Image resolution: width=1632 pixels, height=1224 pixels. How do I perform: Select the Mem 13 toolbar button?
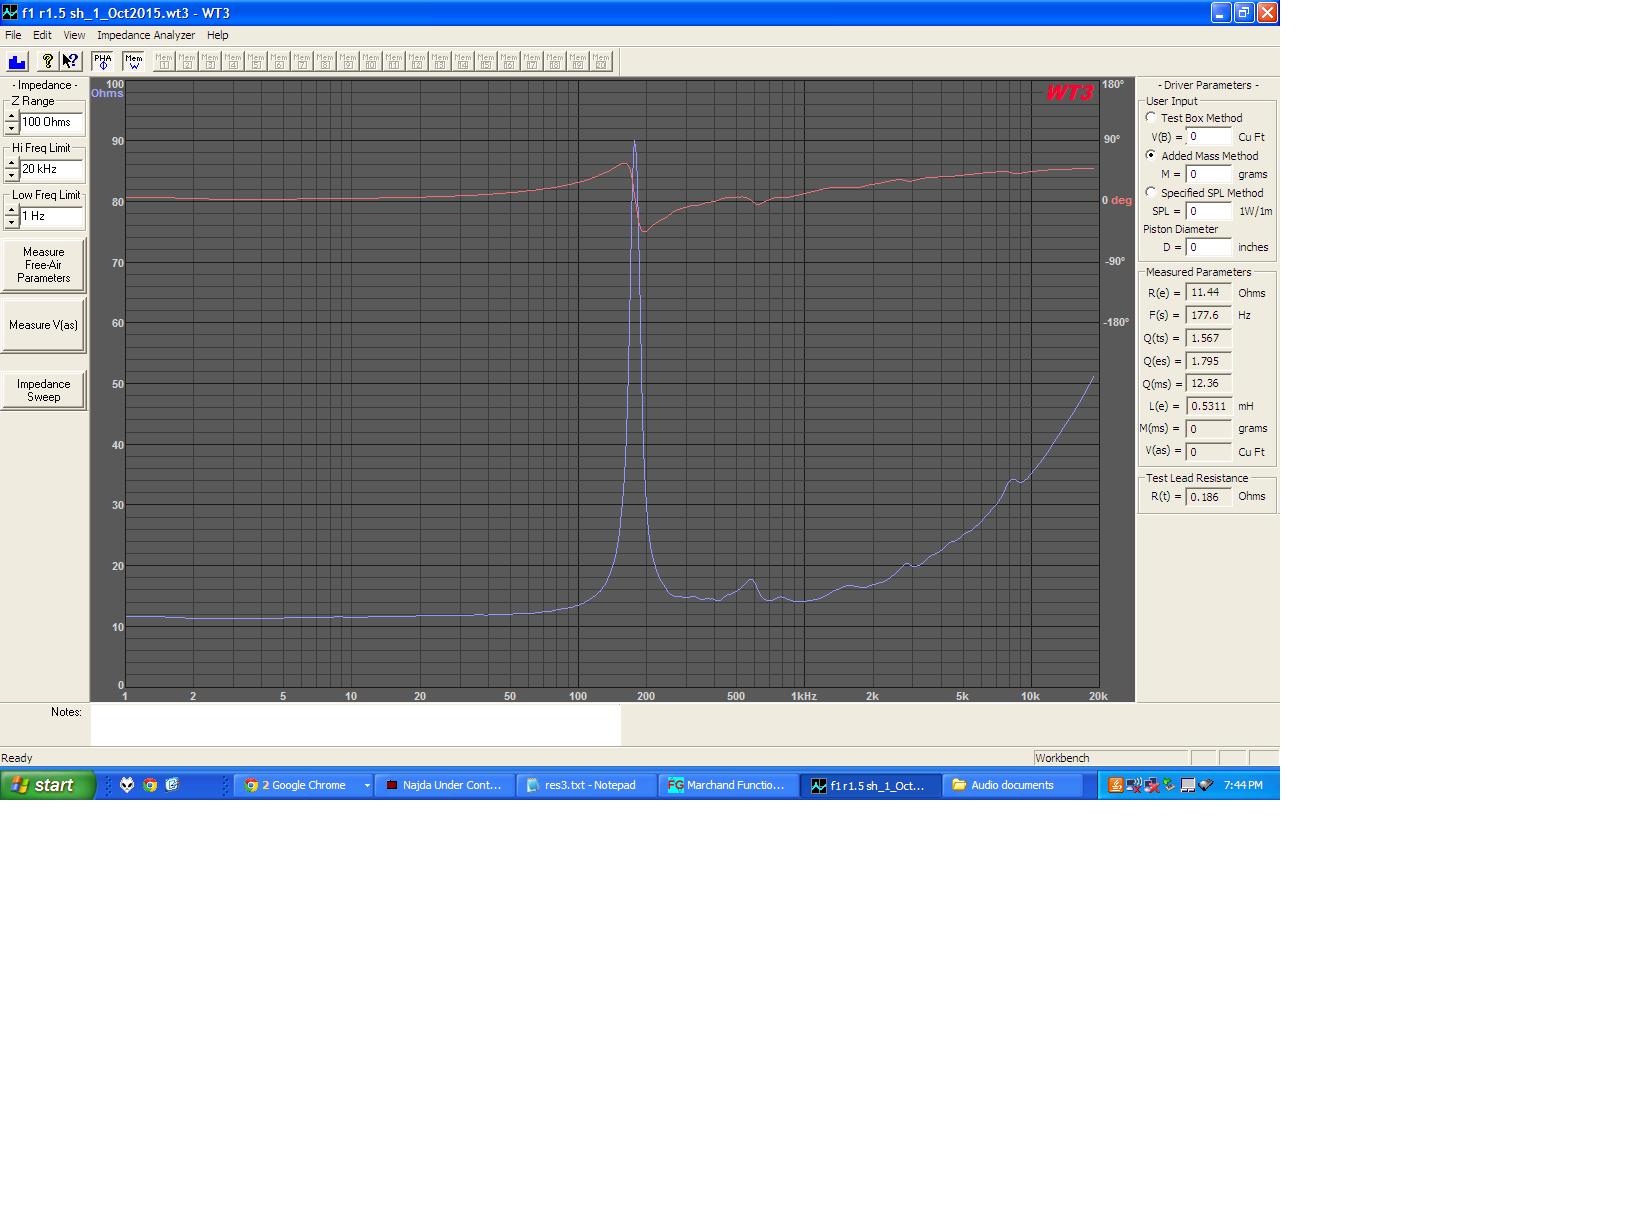coord(440,61)
